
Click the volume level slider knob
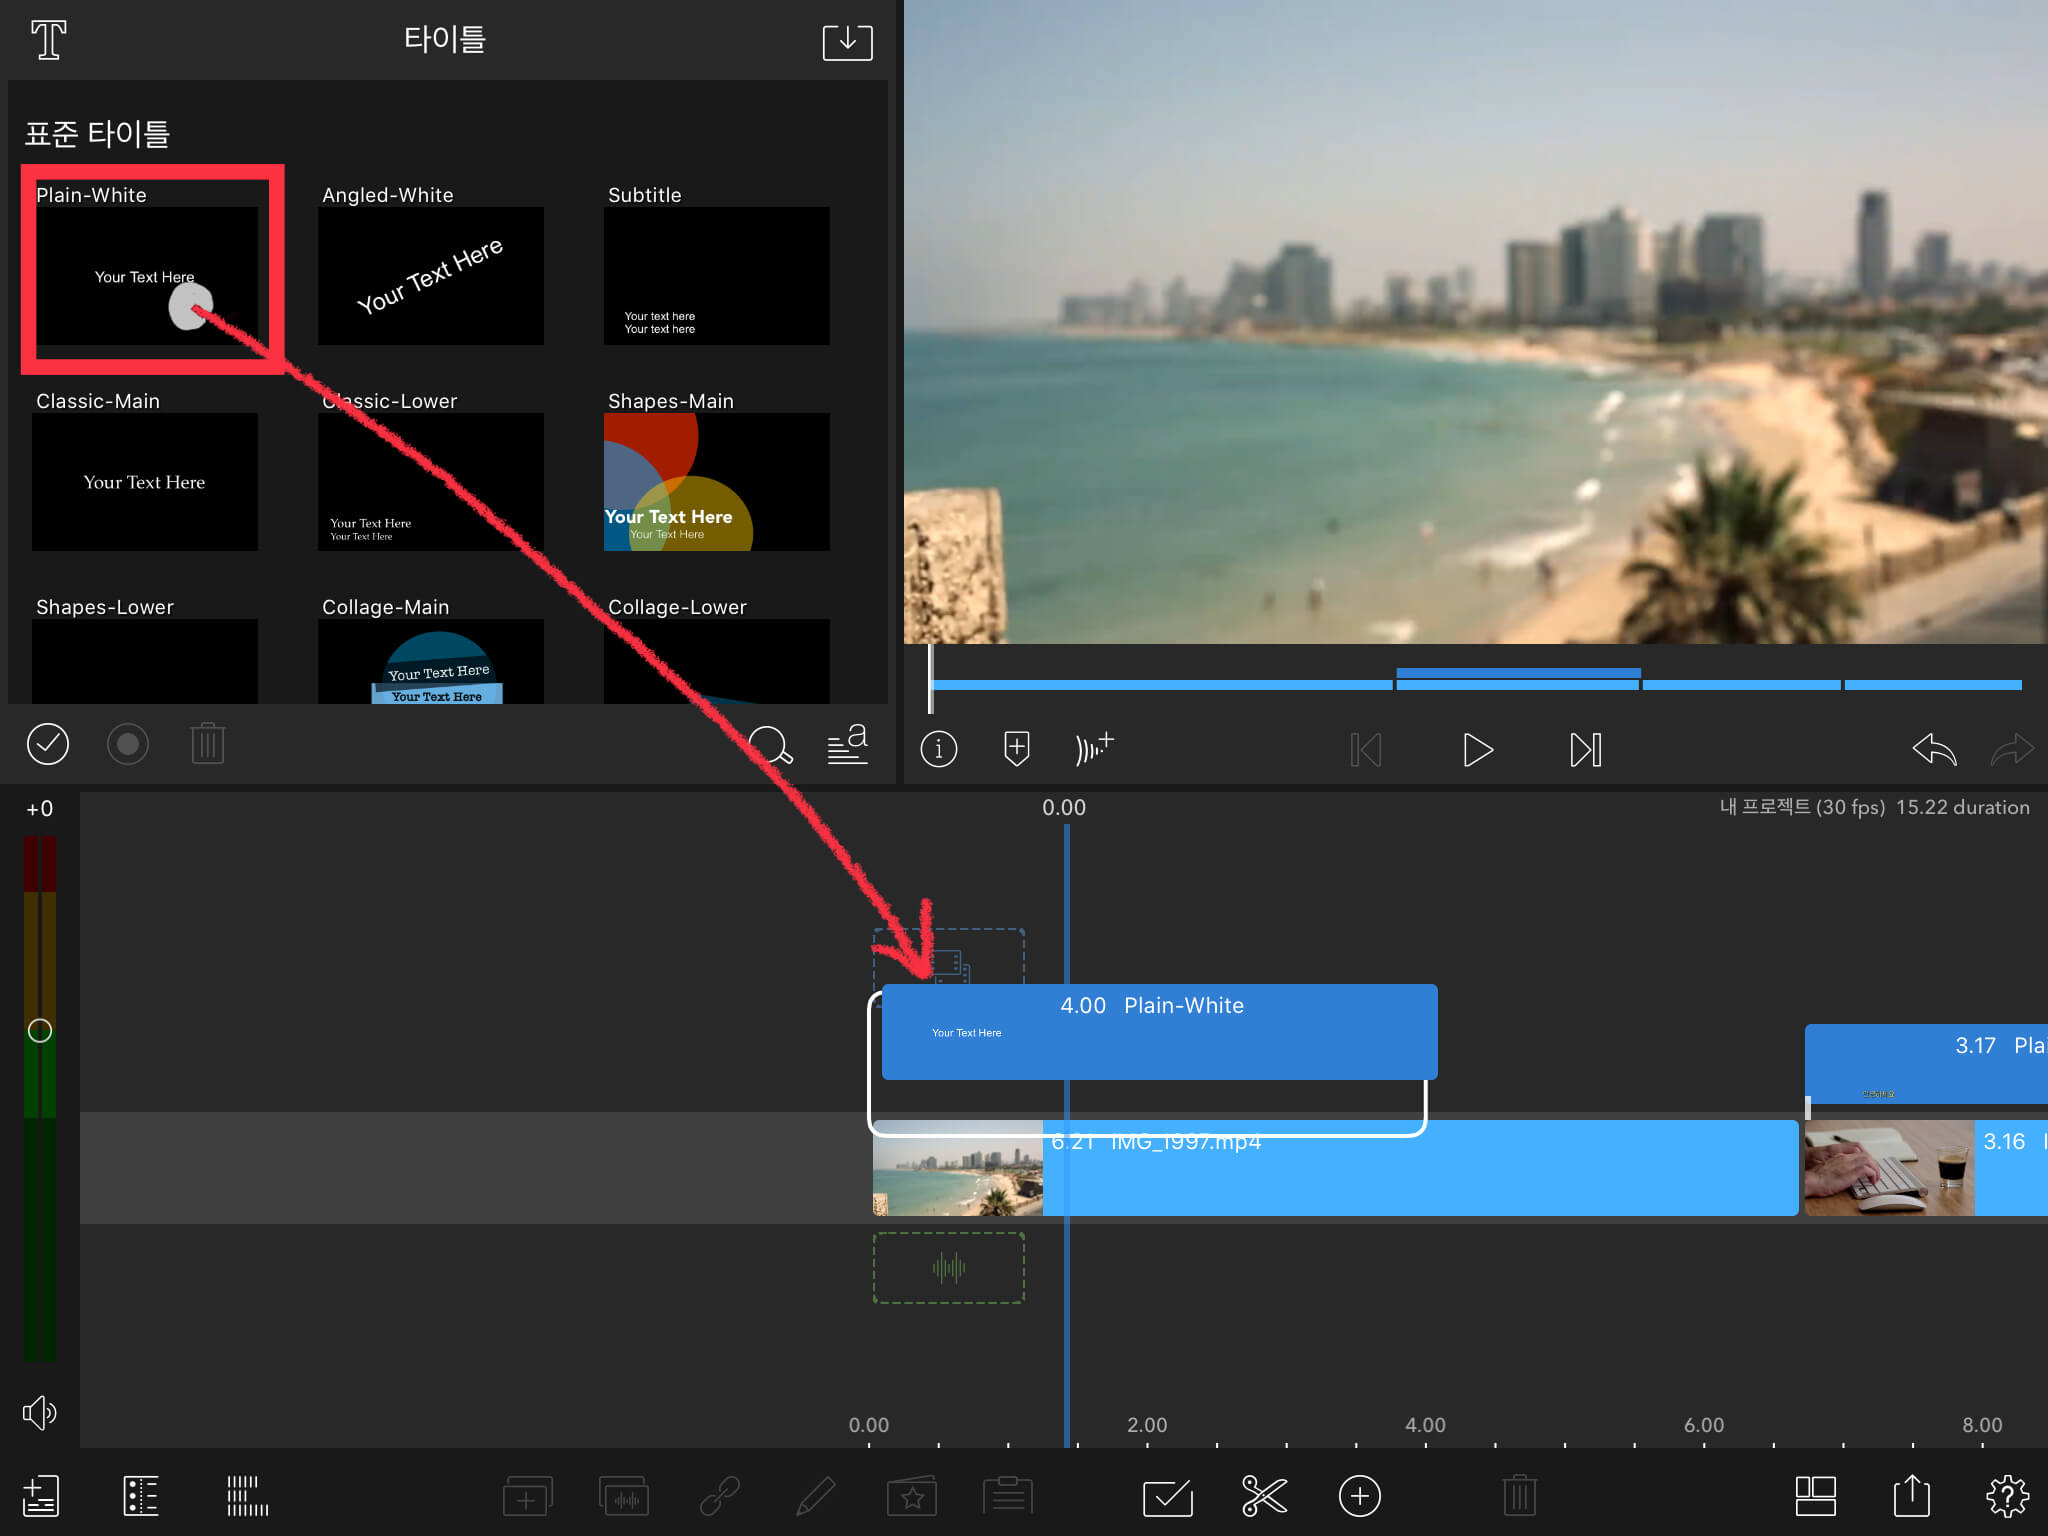(x=40, y=1030)
